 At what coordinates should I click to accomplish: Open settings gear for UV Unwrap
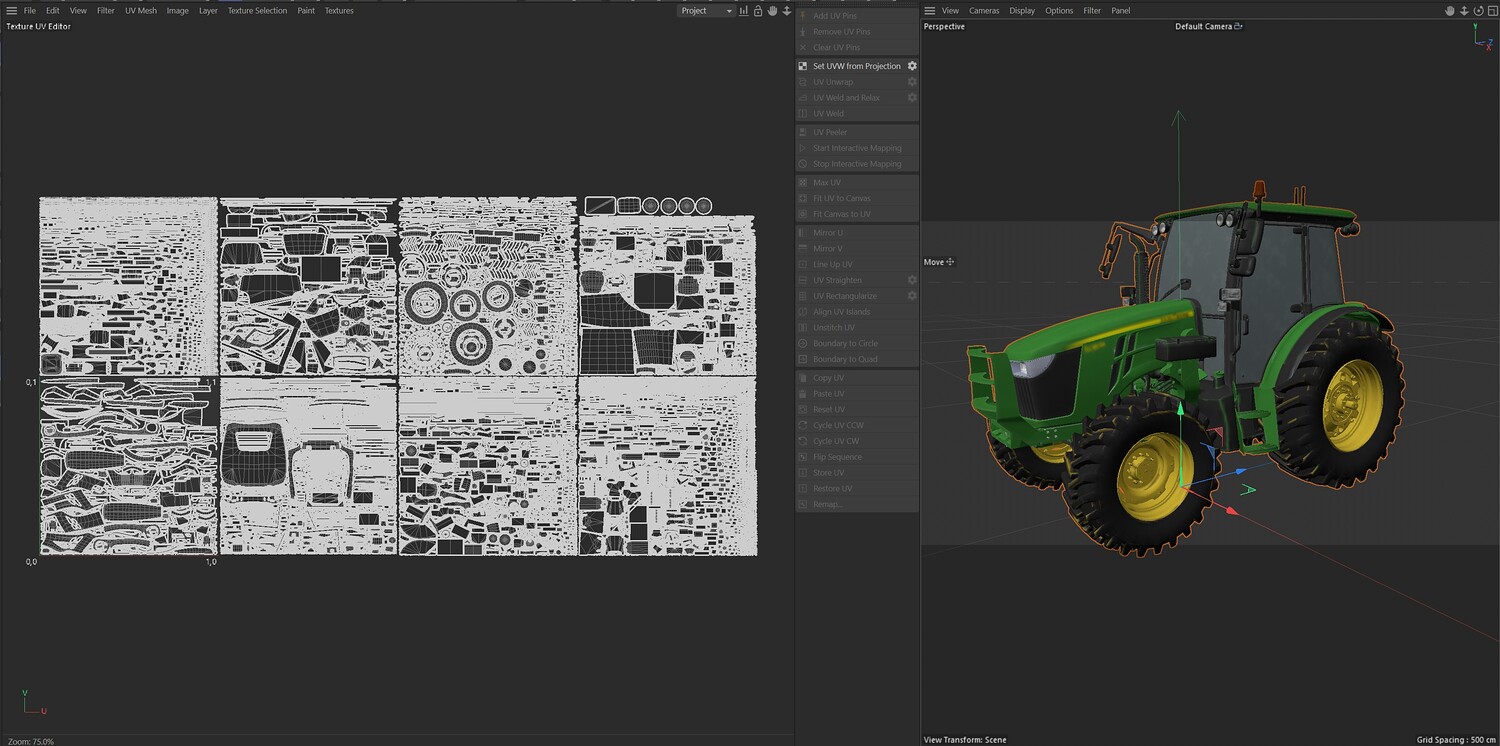(912, 82)
